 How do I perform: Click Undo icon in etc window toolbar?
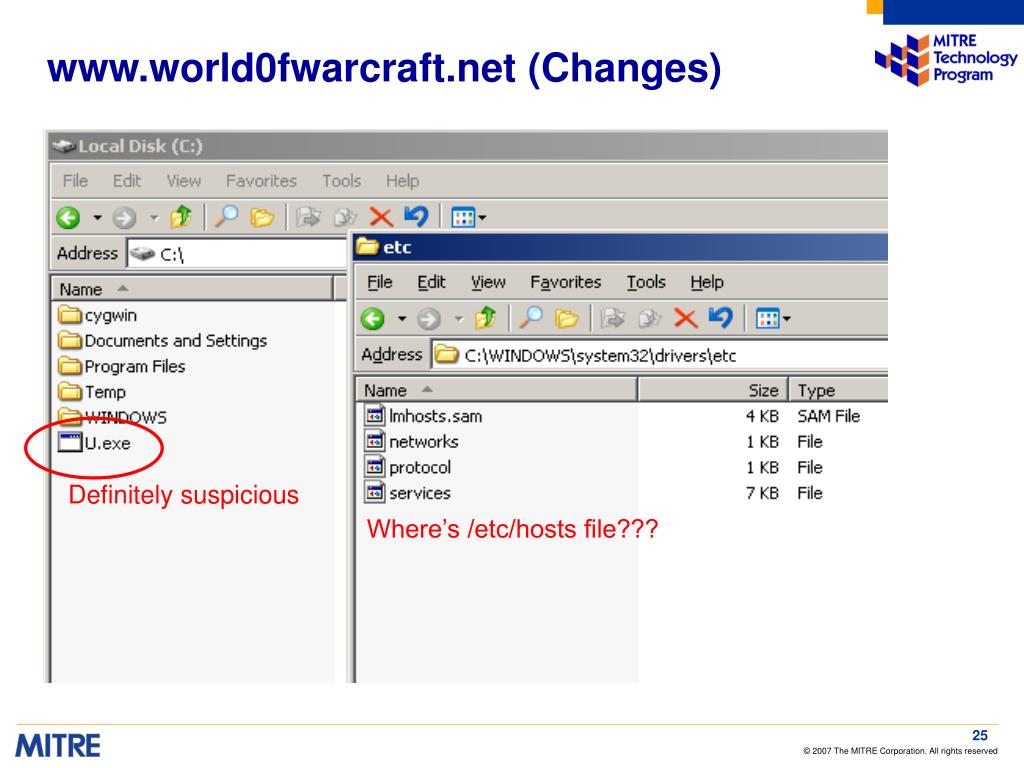[x=721, y=317]
